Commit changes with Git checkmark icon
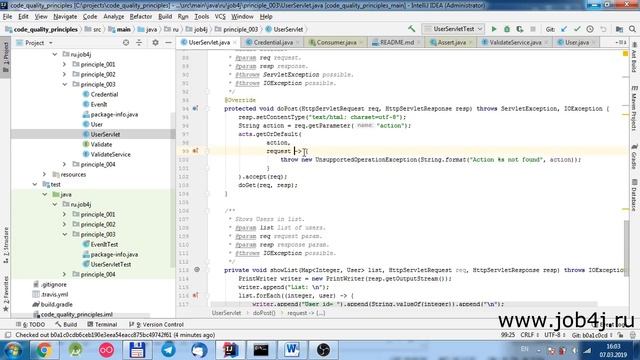This screenshot has height=360, width=640. (x=577, y=29)
